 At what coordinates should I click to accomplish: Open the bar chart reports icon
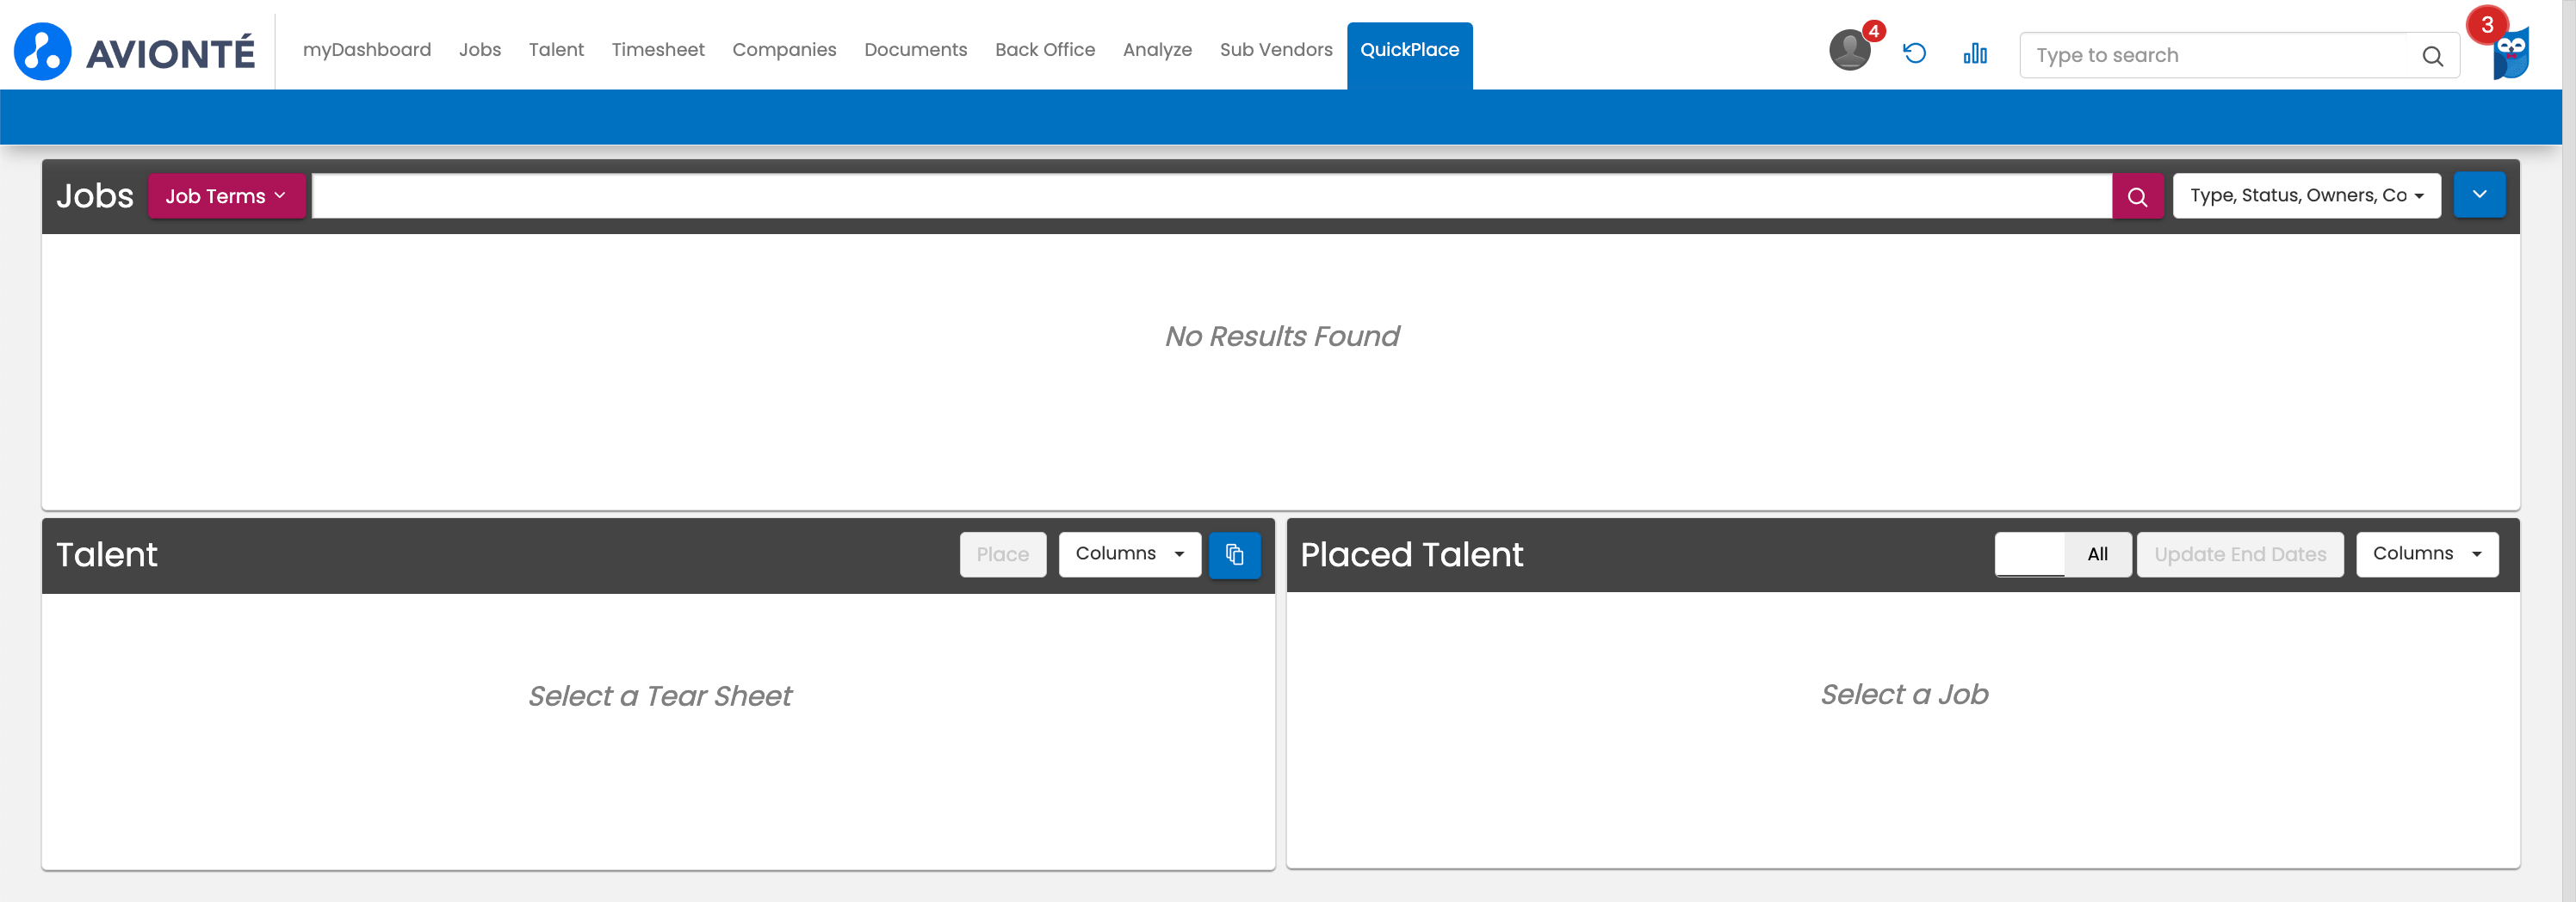tap(1975, 53)
